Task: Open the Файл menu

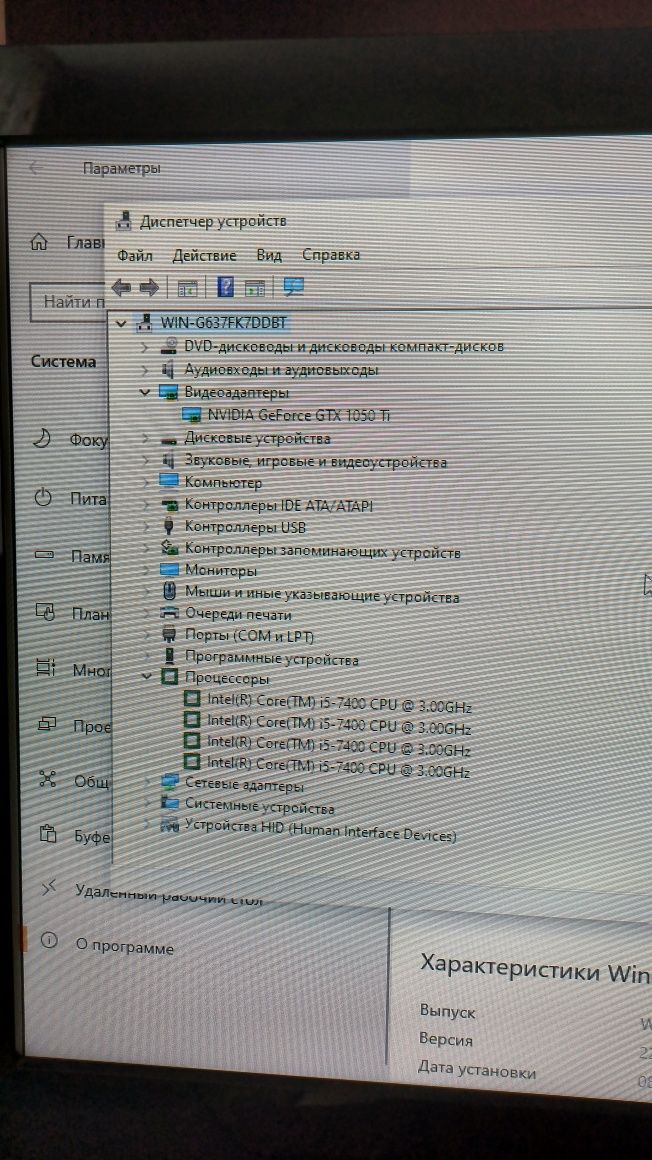Action: click(x=135, y=256)
